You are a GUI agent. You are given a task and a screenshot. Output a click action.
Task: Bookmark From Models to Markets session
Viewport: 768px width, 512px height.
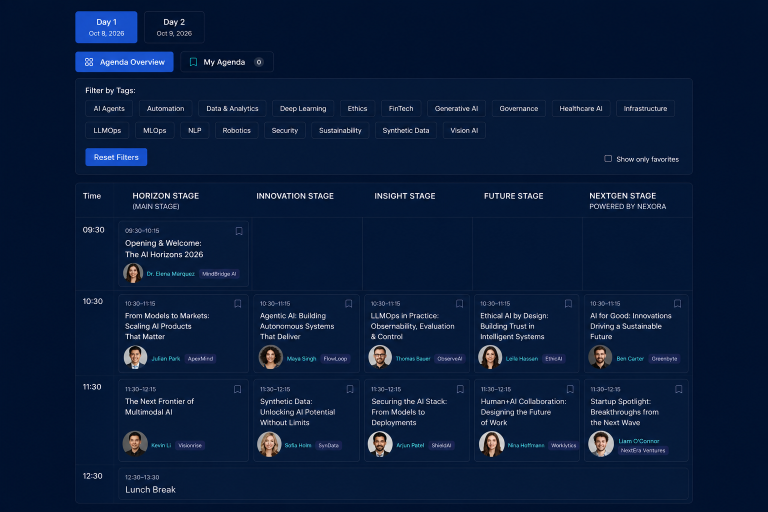[238, 304]
